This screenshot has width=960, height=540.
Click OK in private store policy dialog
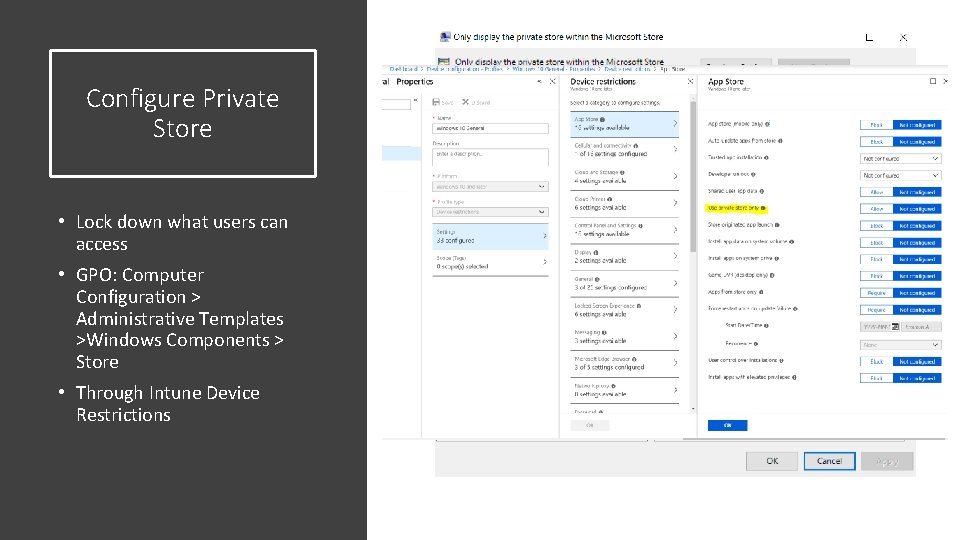click(x=772, y=461)
